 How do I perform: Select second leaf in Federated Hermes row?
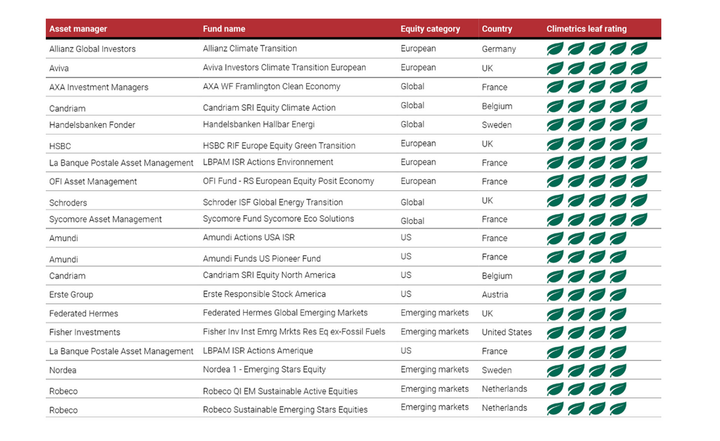576,314
